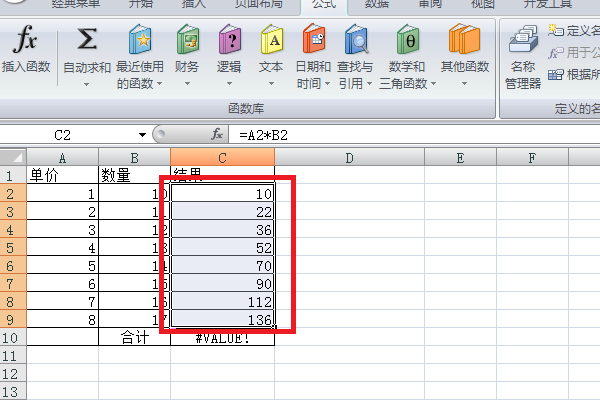Select row 12 header
The image size is (600, 400).
coord(13,374)
